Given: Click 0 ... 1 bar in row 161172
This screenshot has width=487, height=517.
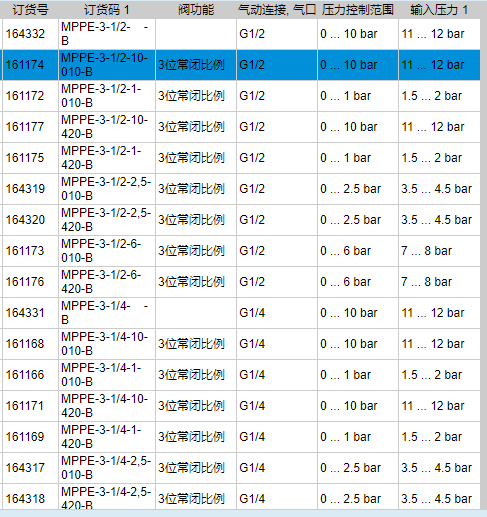Looking at the screenshot, I should (346, 96).
